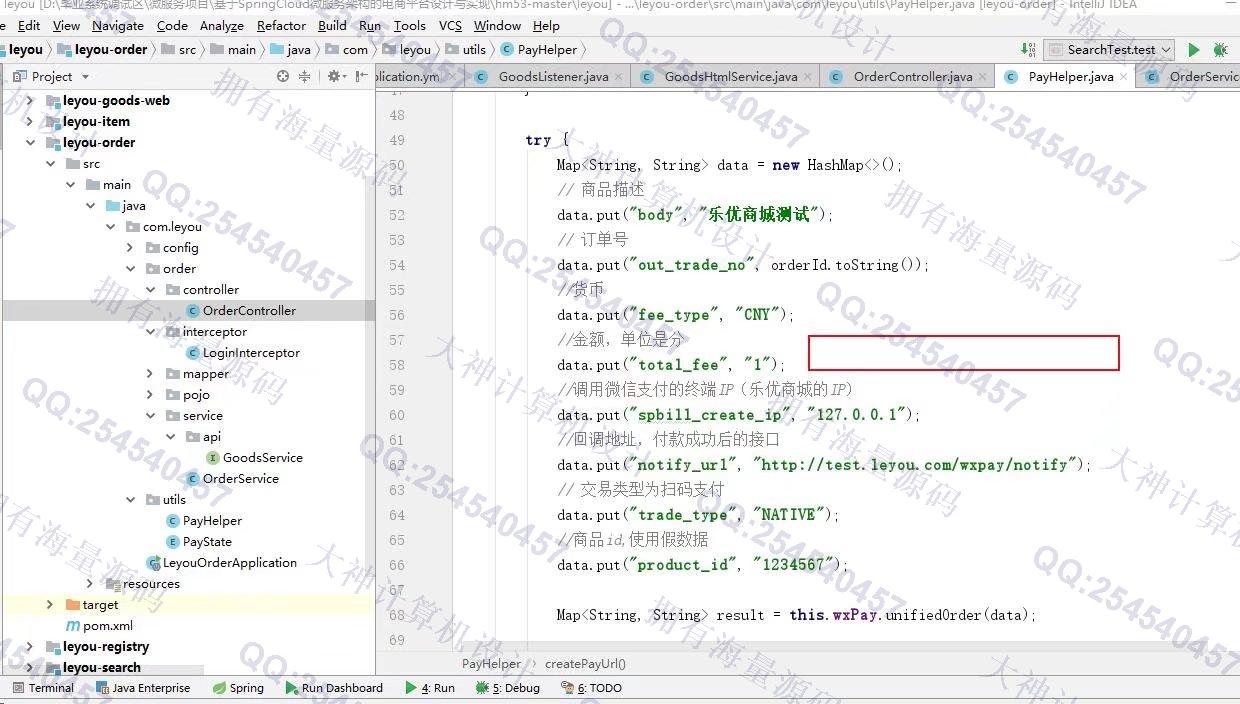Image resolution: width=1240 pixels, height=704 pixels.
Task: Select the LoginInterceptor class in the tree
Action: (x=251, y=352)
